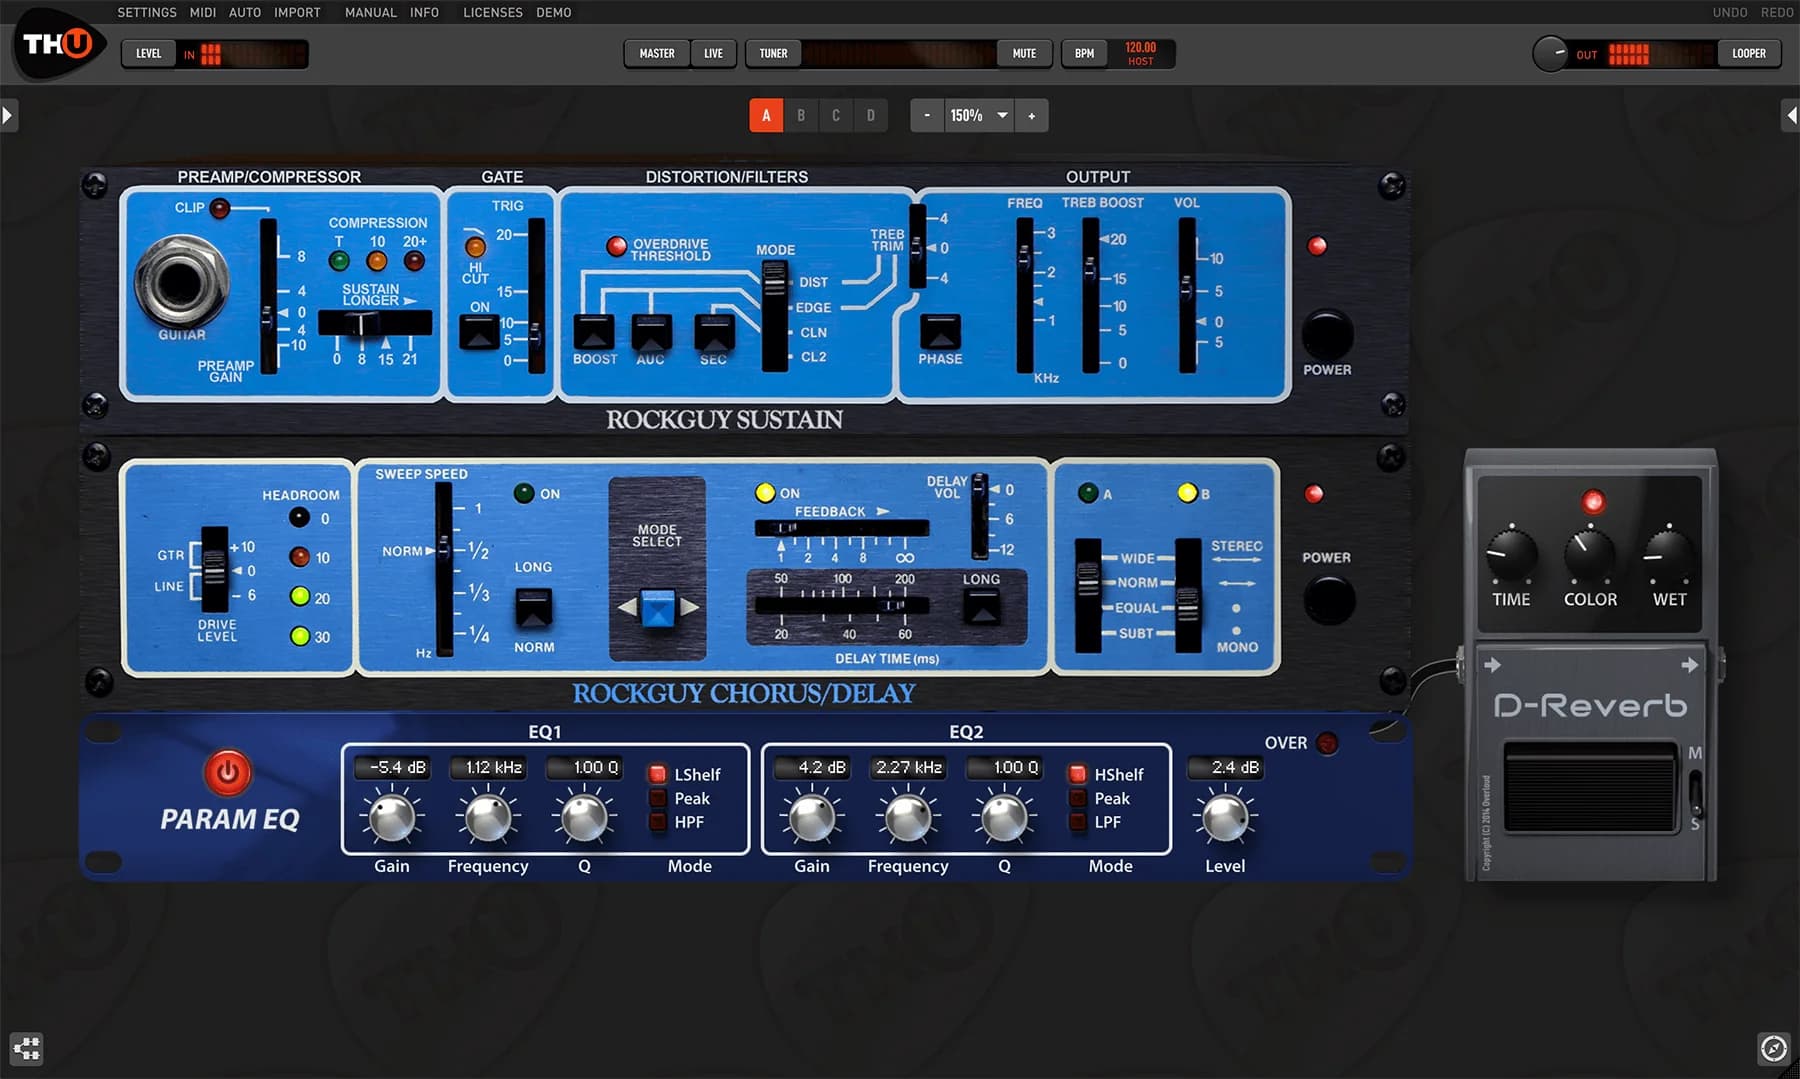Click the TUNER button
The height and width of the screenshot is (1079, 1800).
click(773, 54)
